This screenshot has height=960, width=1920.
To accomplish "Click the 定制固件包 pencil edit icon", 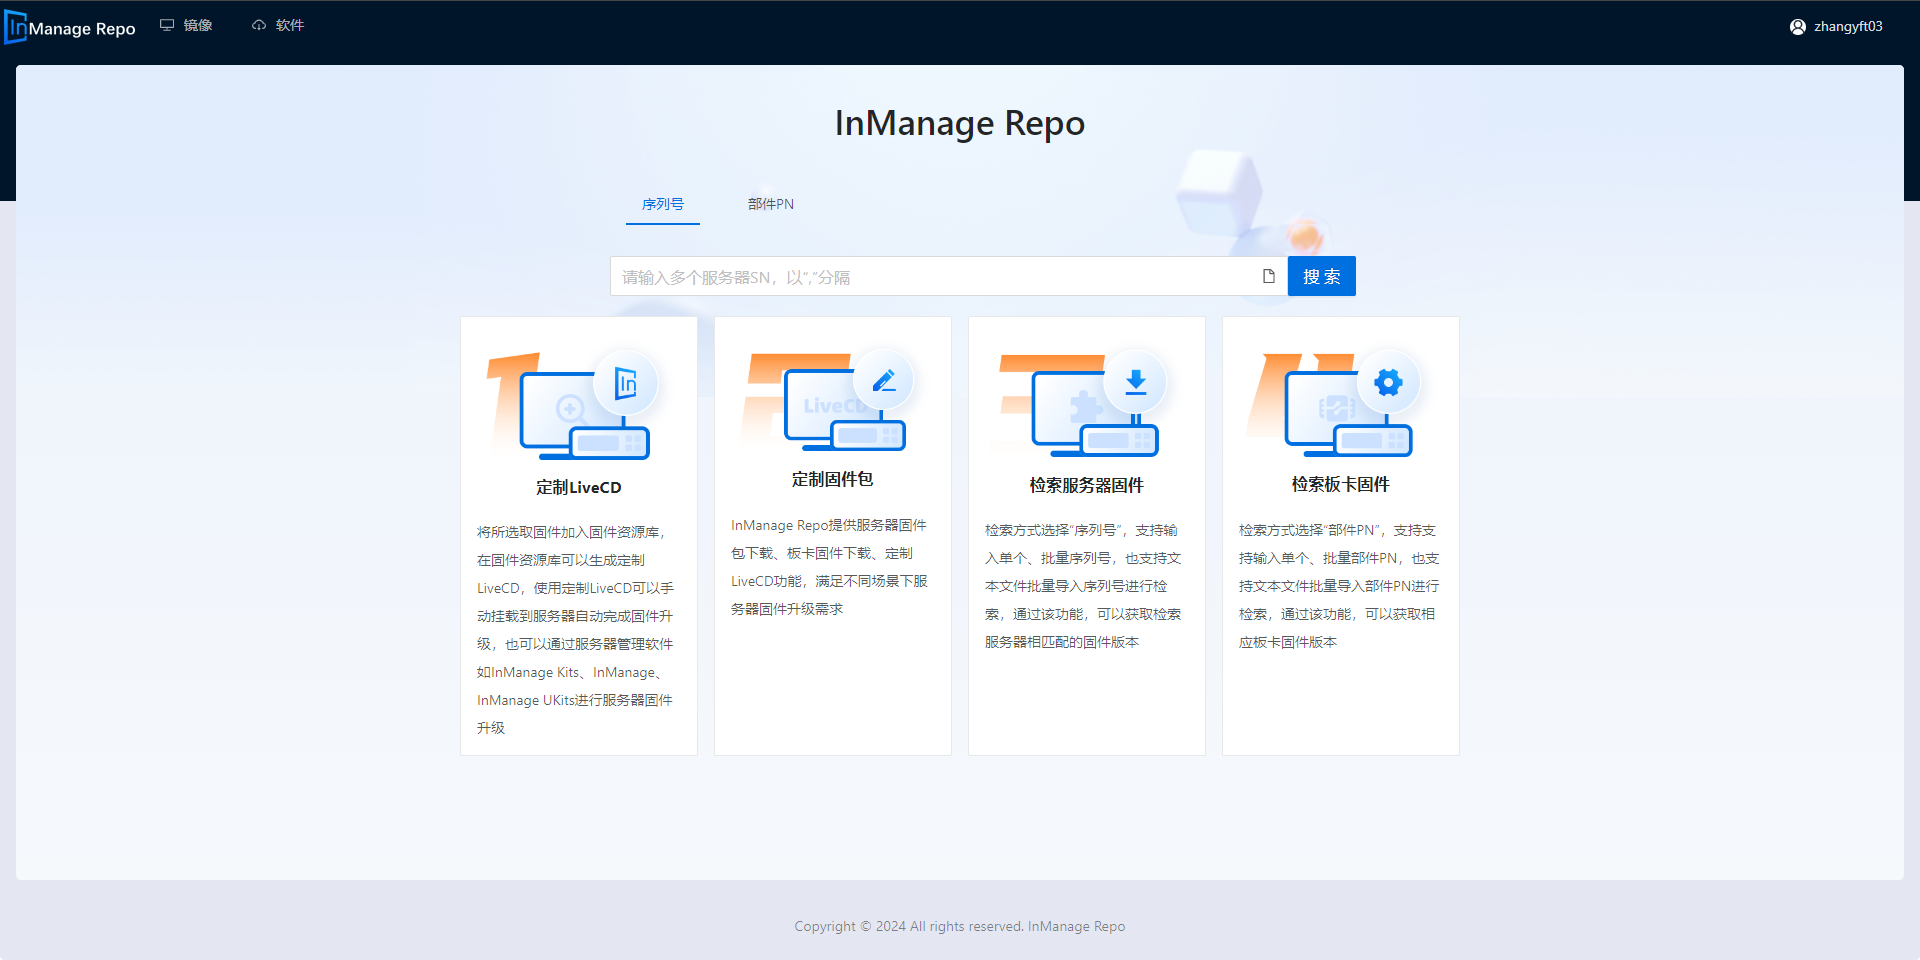I will click(883, 381).
